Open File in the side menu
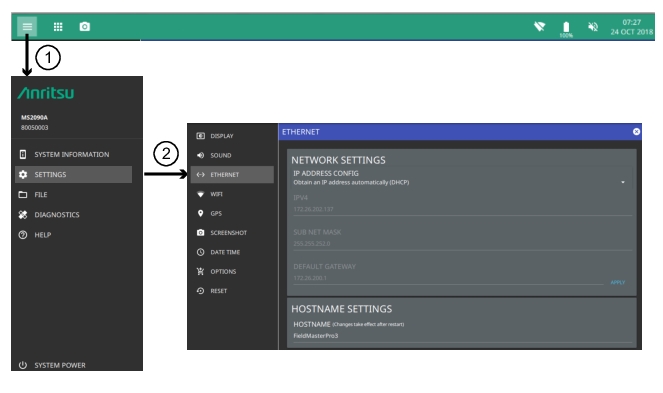Viewport: 663px width, 393px height. (74, 195)
